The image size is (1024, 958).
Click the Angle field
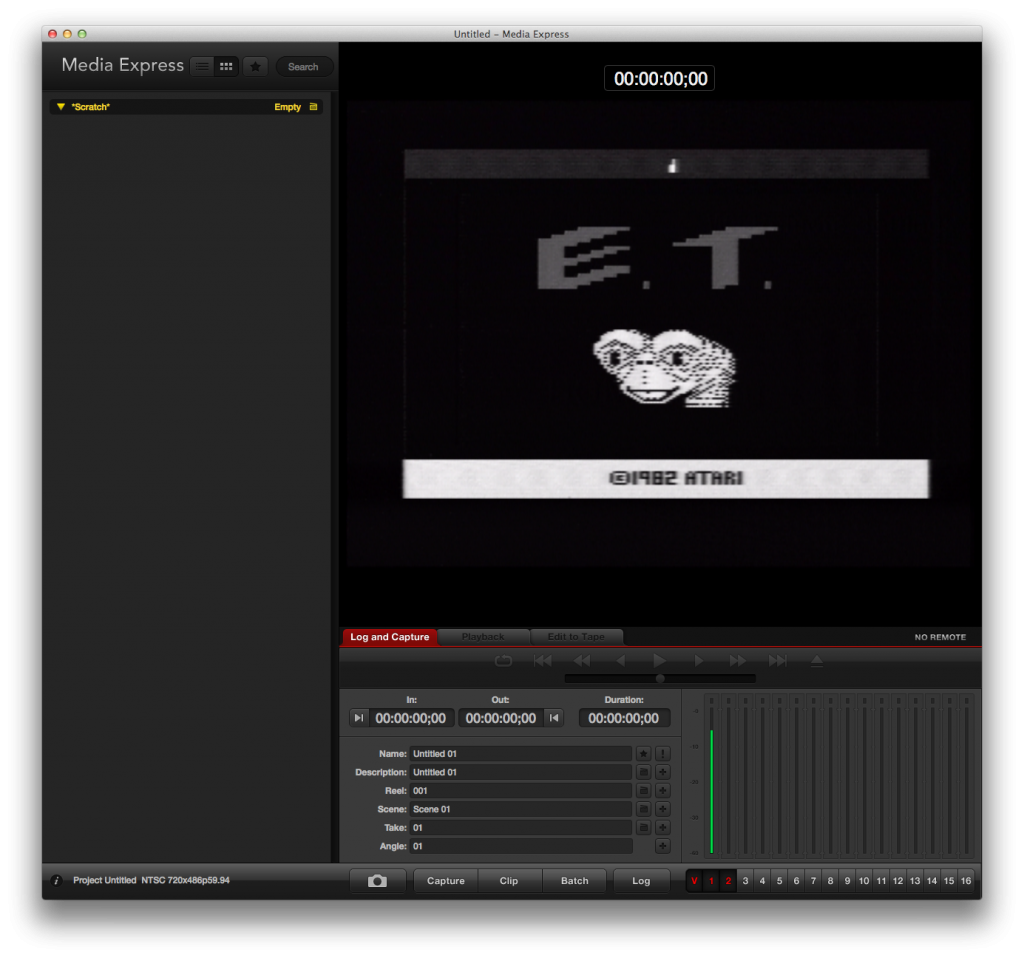[x=520, y=846]
